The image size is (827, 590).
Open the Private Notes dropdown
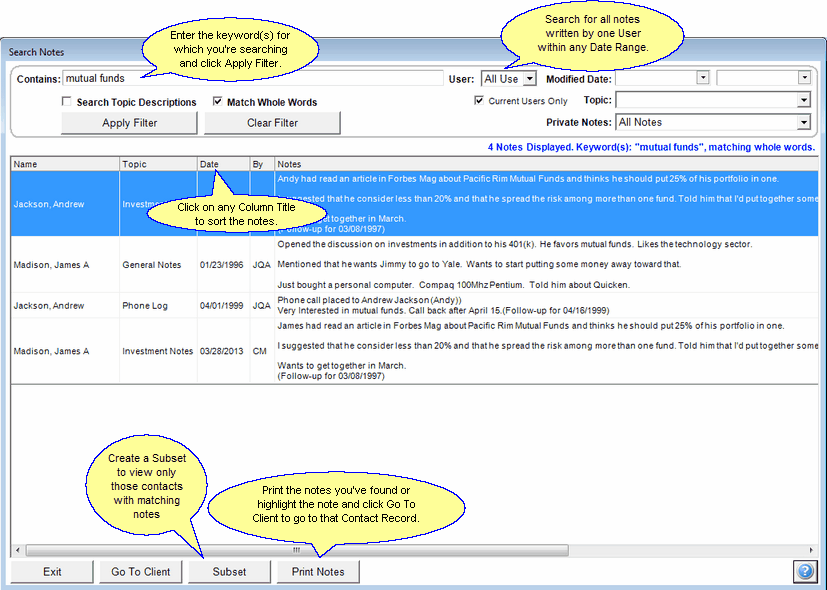pos(803,122)
